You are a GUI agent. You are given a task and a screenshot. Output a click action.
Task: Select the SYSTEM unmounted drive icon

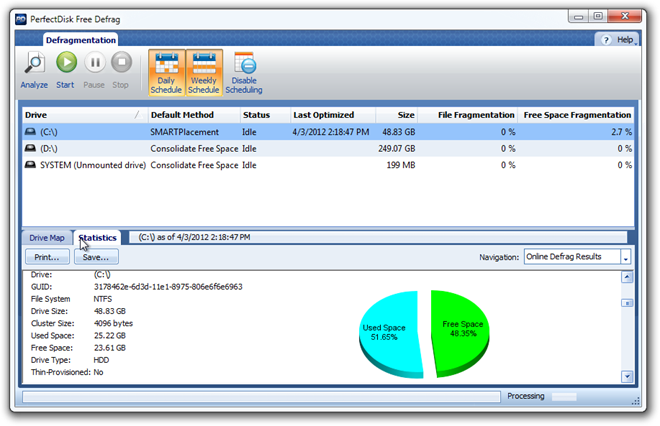click(x=30, y=165)
